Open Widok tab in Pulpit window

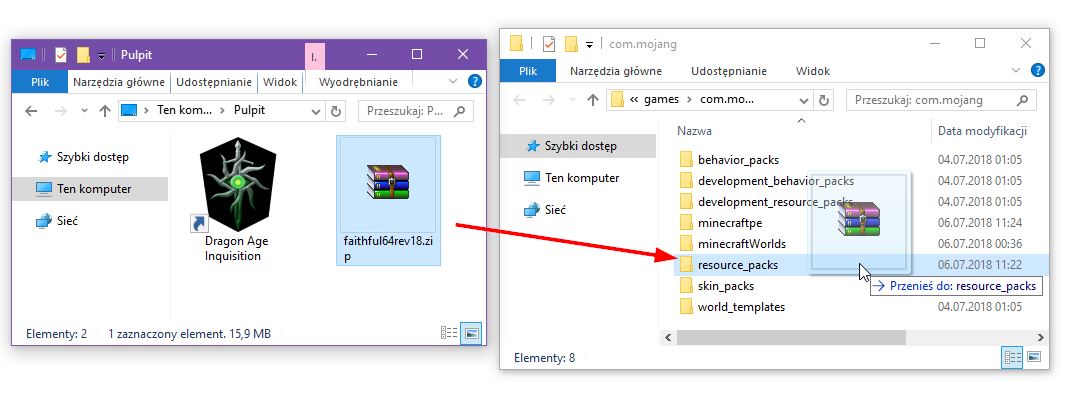(x=280, y=82)
